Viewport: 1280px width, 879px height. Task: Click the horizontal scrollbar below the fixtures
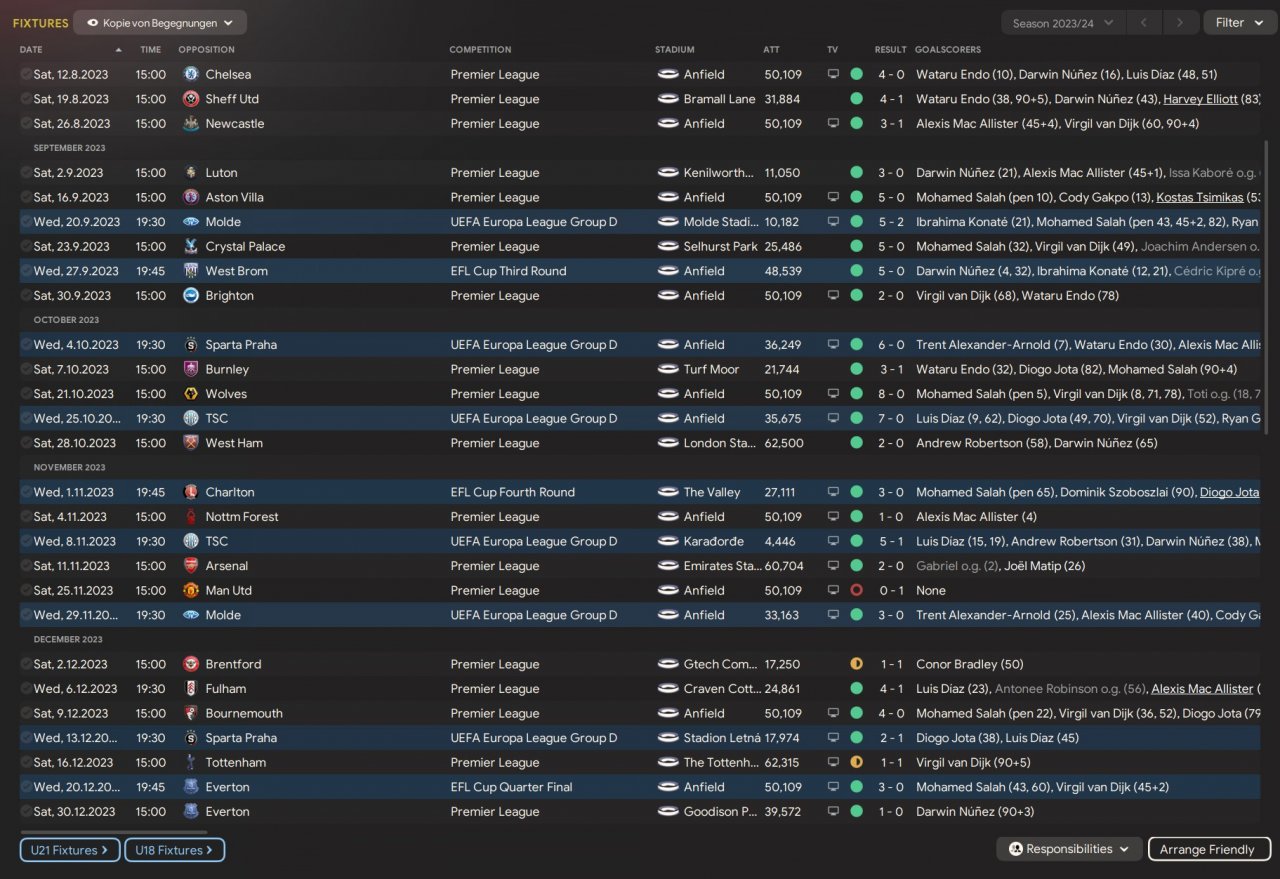[113, 831]
